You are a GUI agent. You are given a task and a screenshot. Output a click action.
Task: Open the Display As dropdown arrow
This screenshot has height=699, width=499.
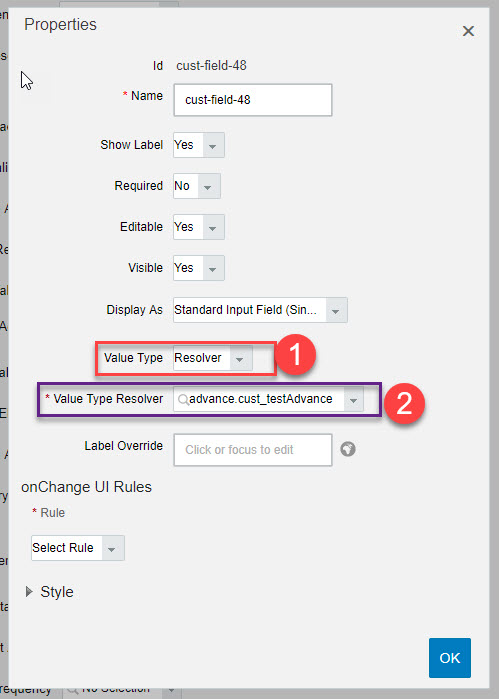click(x=336, y=310)
